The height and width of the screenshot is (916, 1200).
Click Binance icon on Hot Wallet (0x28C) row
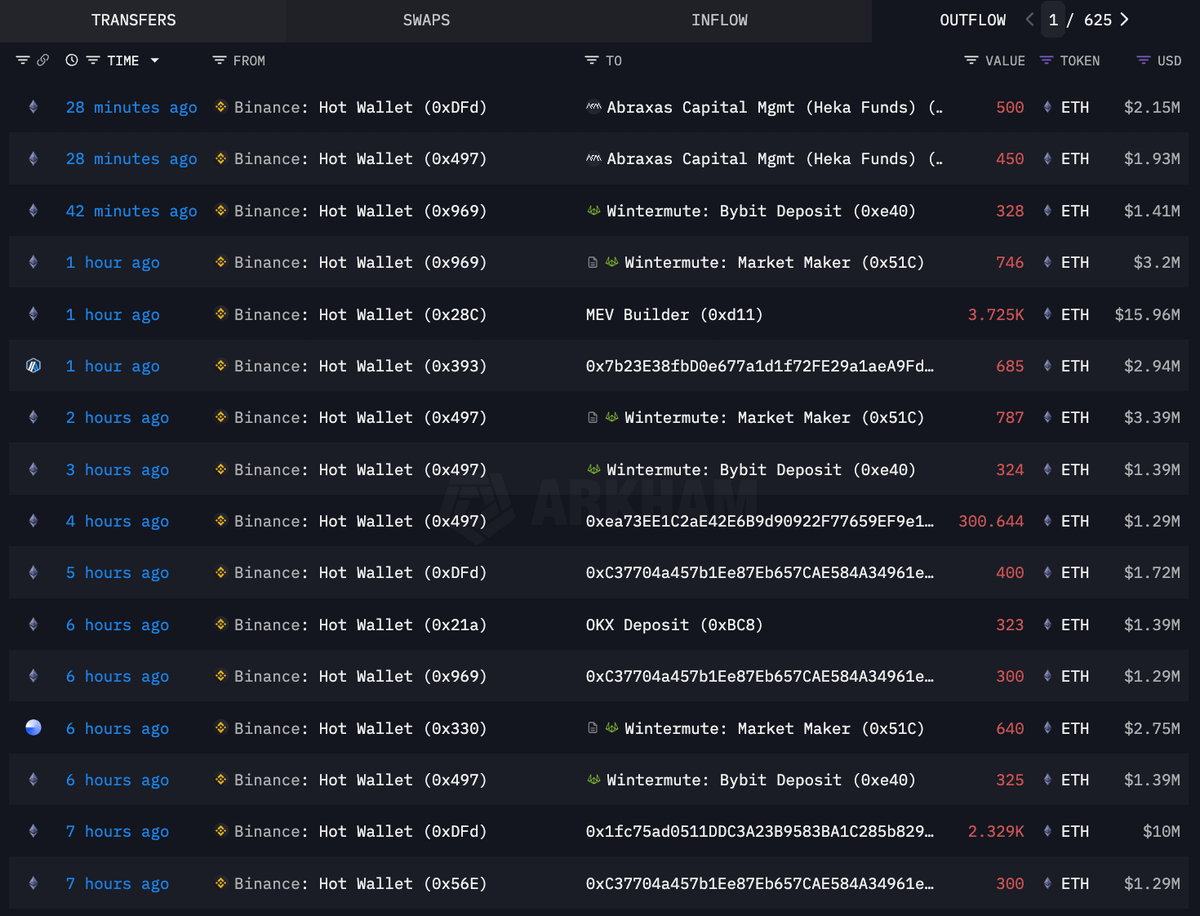221,314
